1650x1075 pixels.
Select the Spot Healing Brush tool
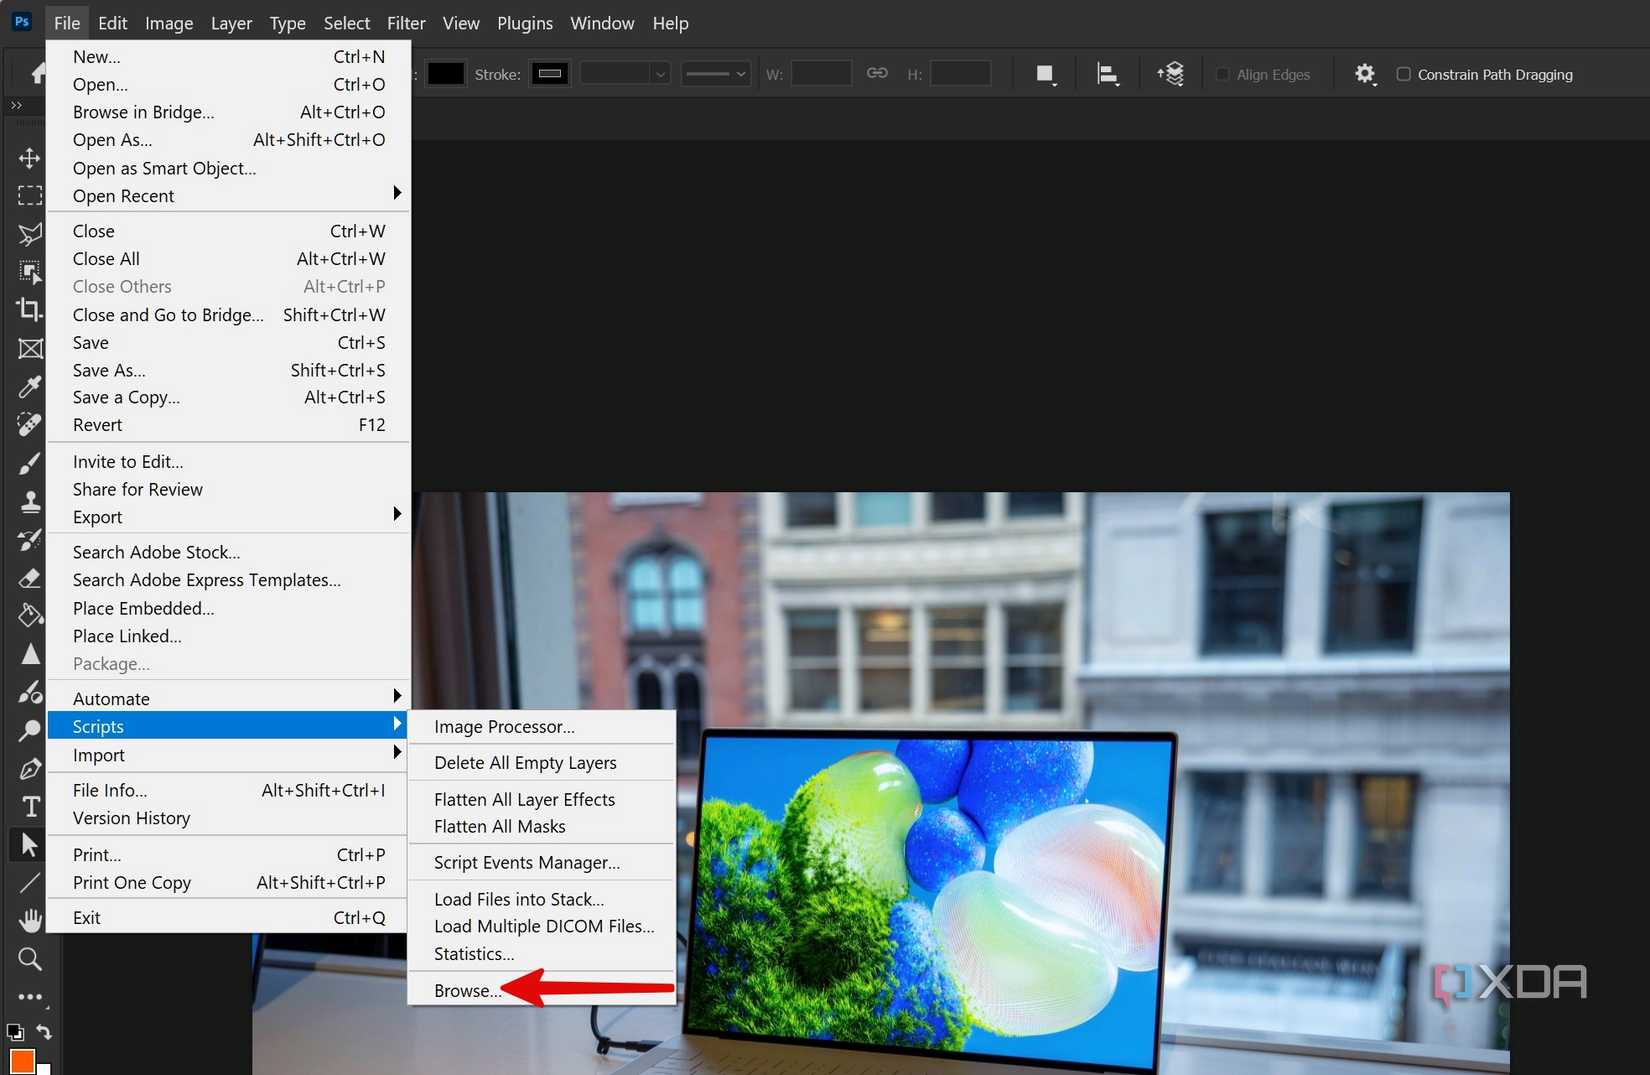(29, 424)
